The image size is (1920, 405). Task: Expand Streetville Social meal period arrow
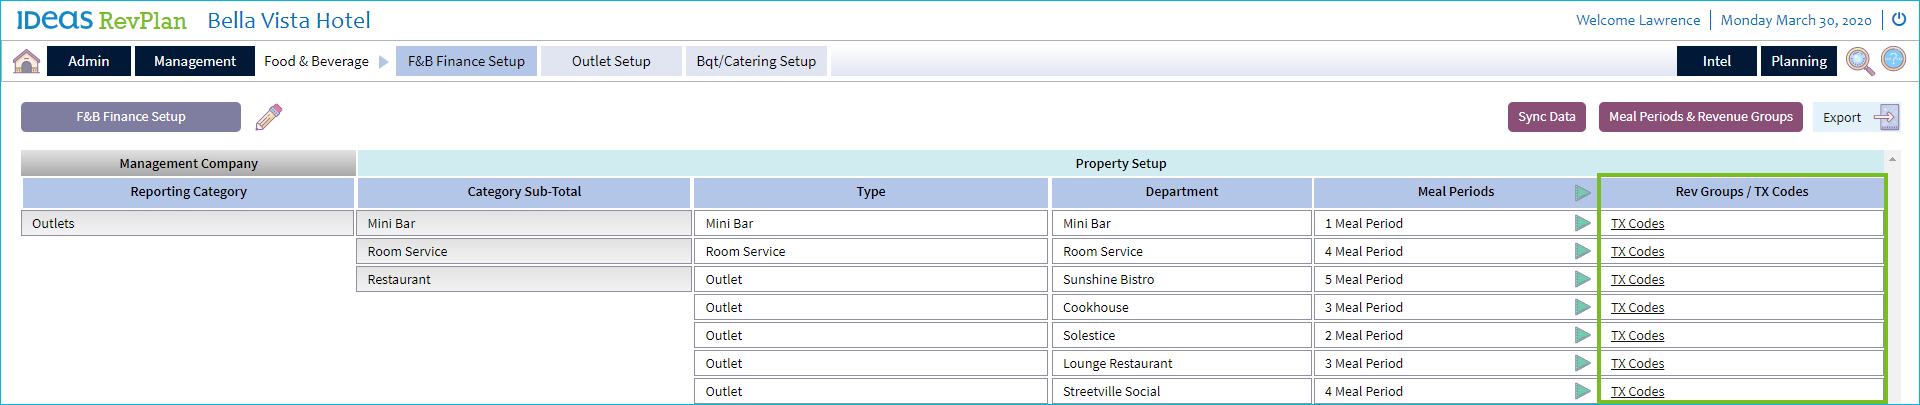click(x=1582, y=391)
